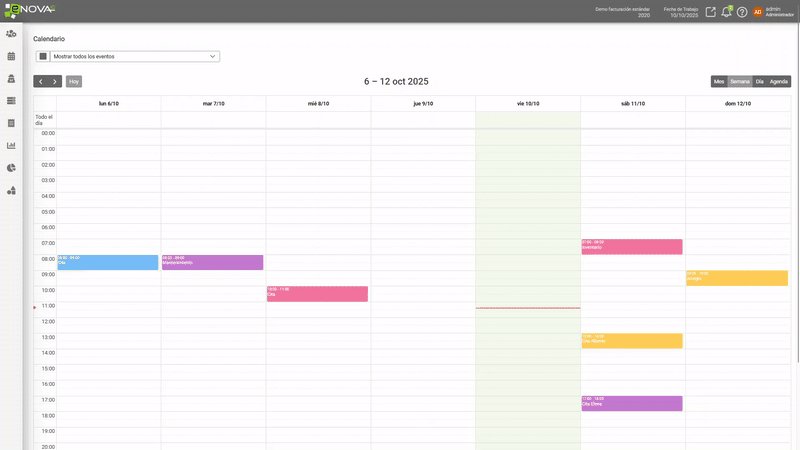Image resolution: width=800 pixels, height=450 pixels.
Task: Click the calendar icon in the sidebar
Action: click(11, 56)
